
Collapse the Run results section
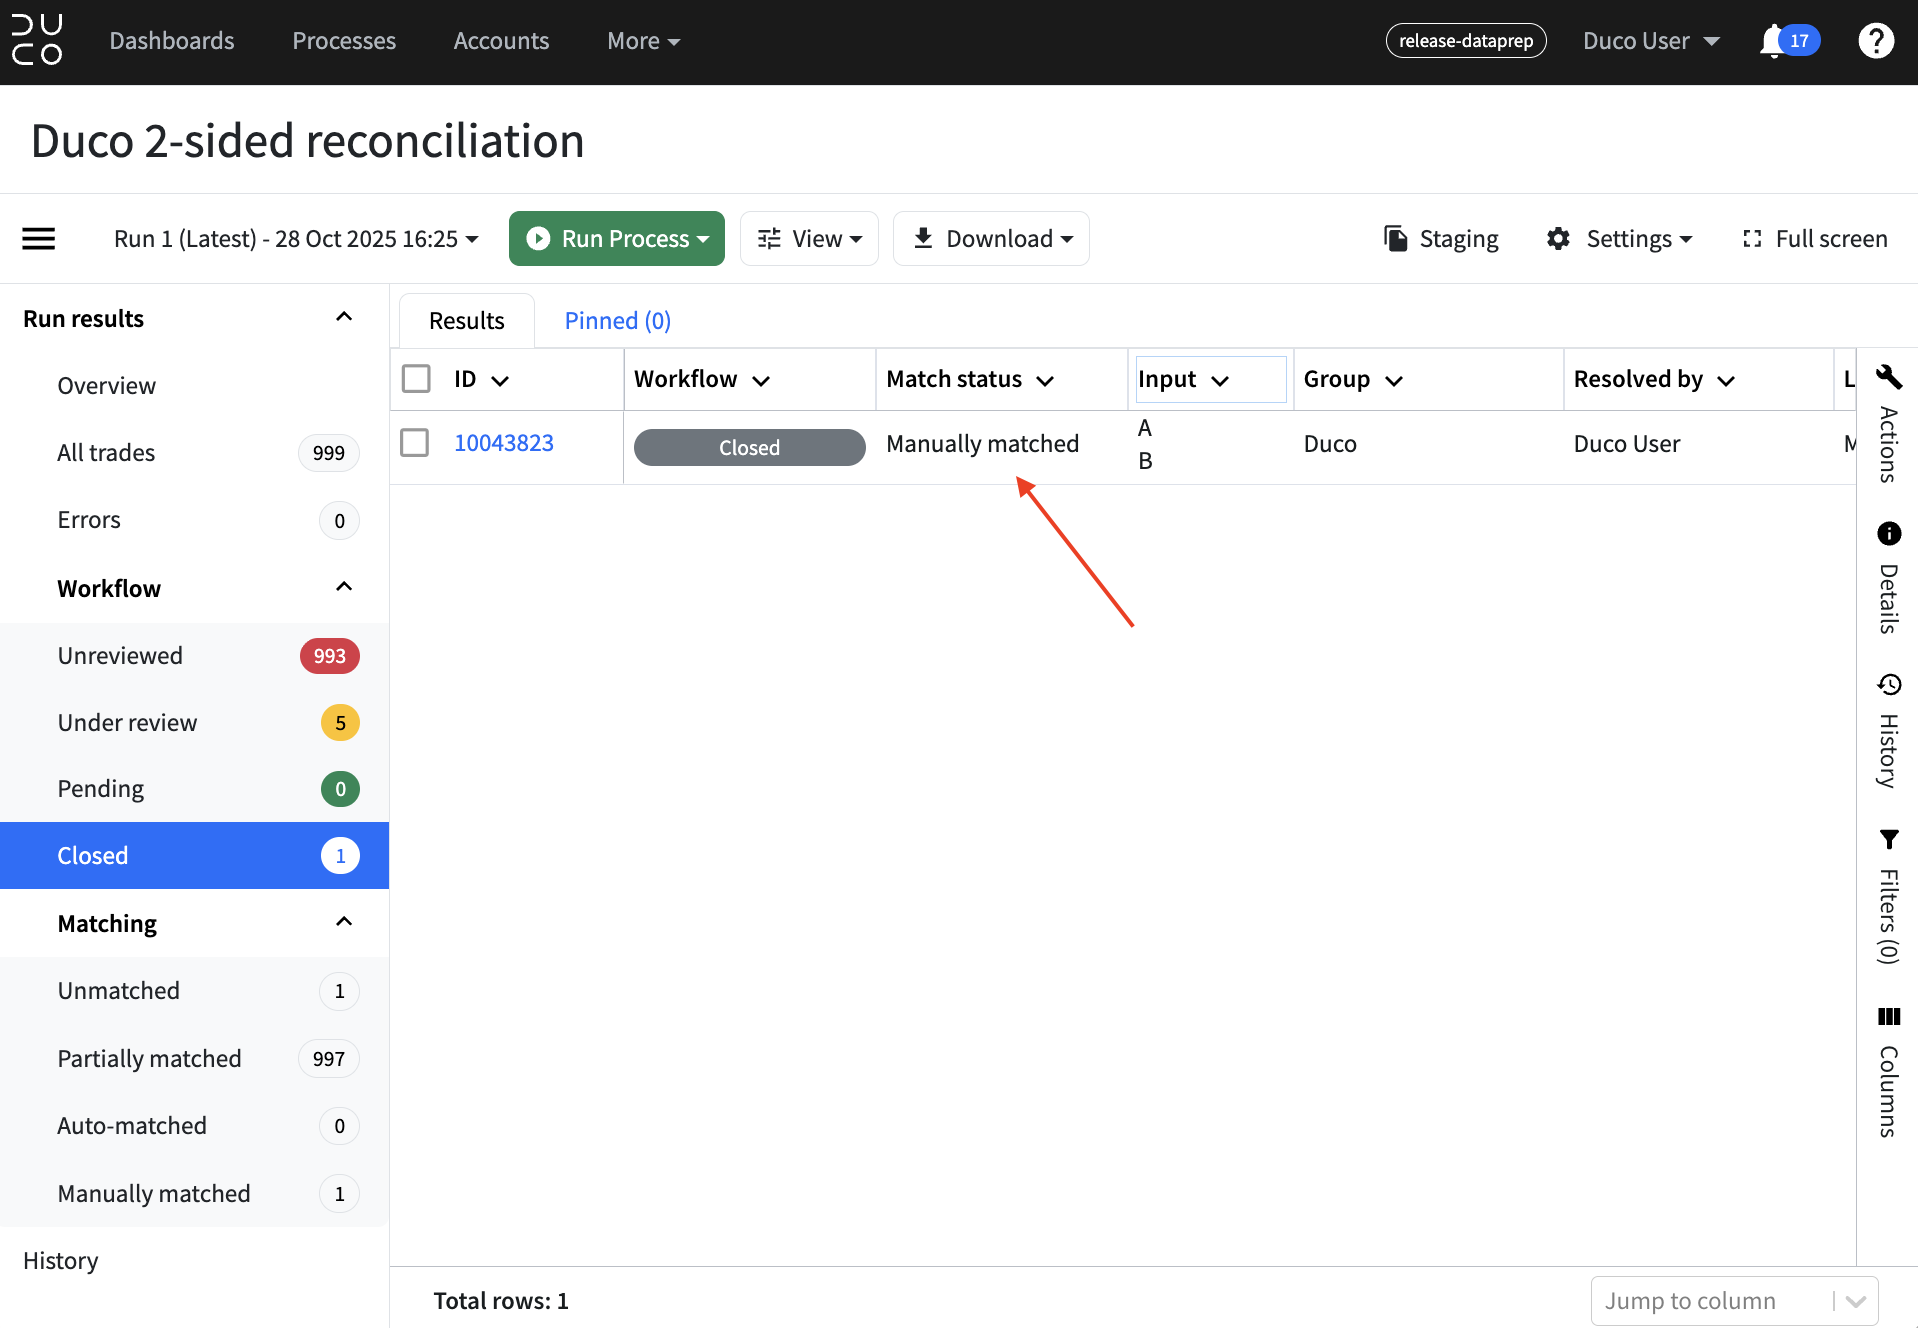344,318
